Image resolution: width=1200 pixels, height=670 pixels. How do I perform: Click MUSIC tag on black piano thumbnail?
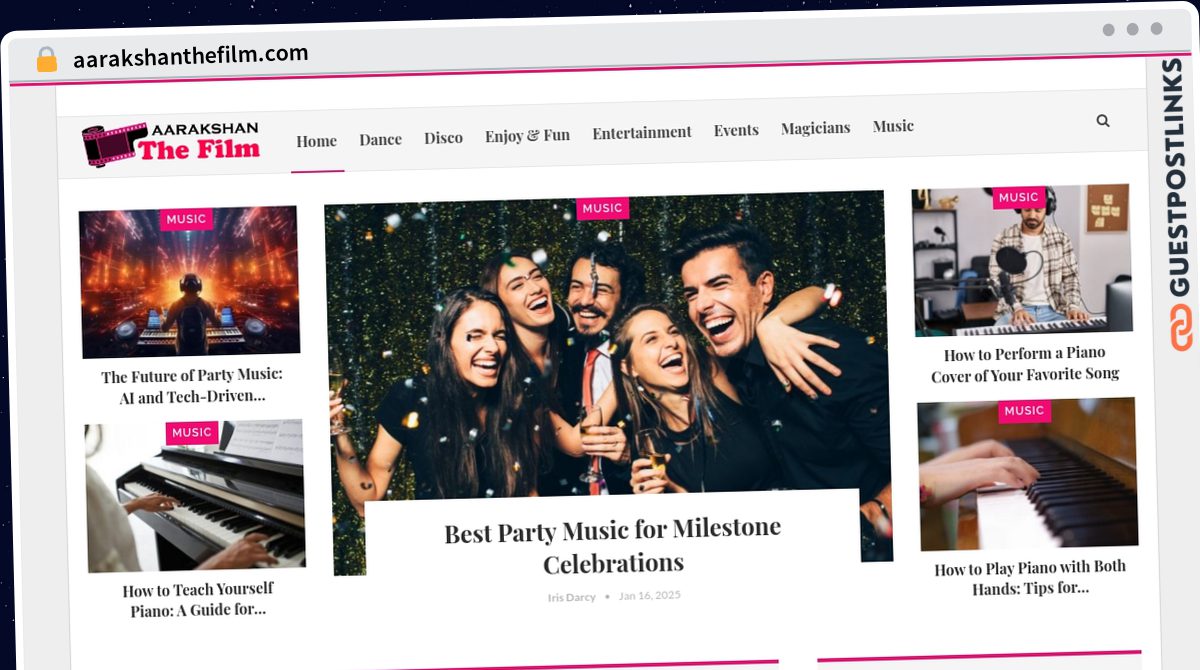192,432
